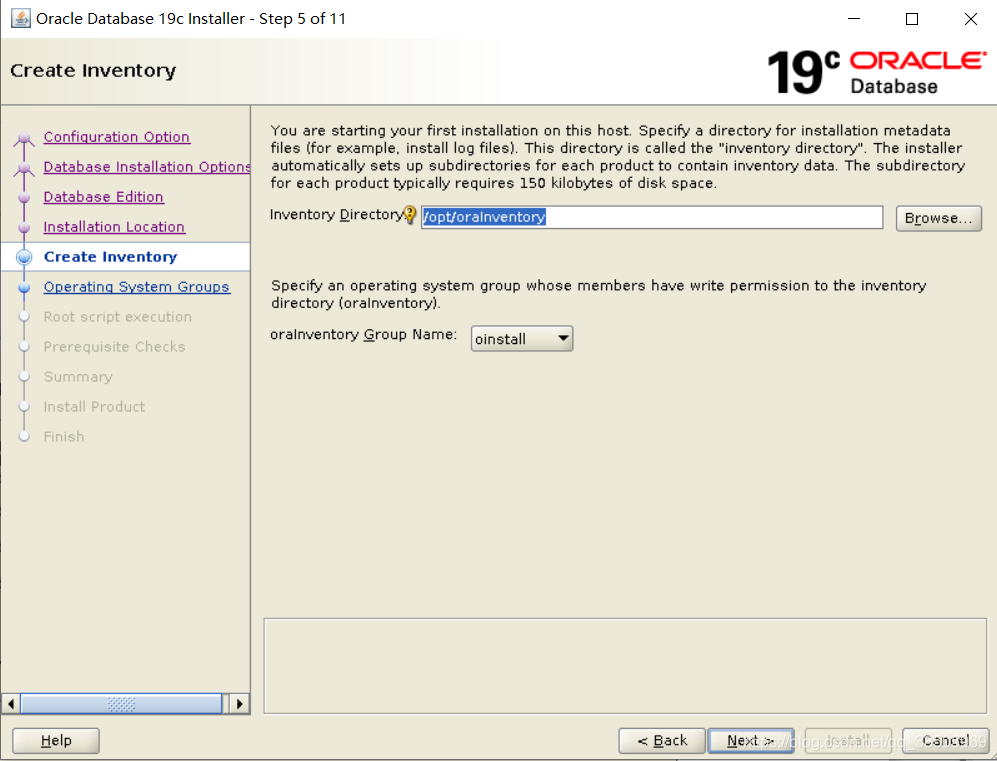Select the Create Inventory step
Screen dimensions: 997x761
(110, 257)
